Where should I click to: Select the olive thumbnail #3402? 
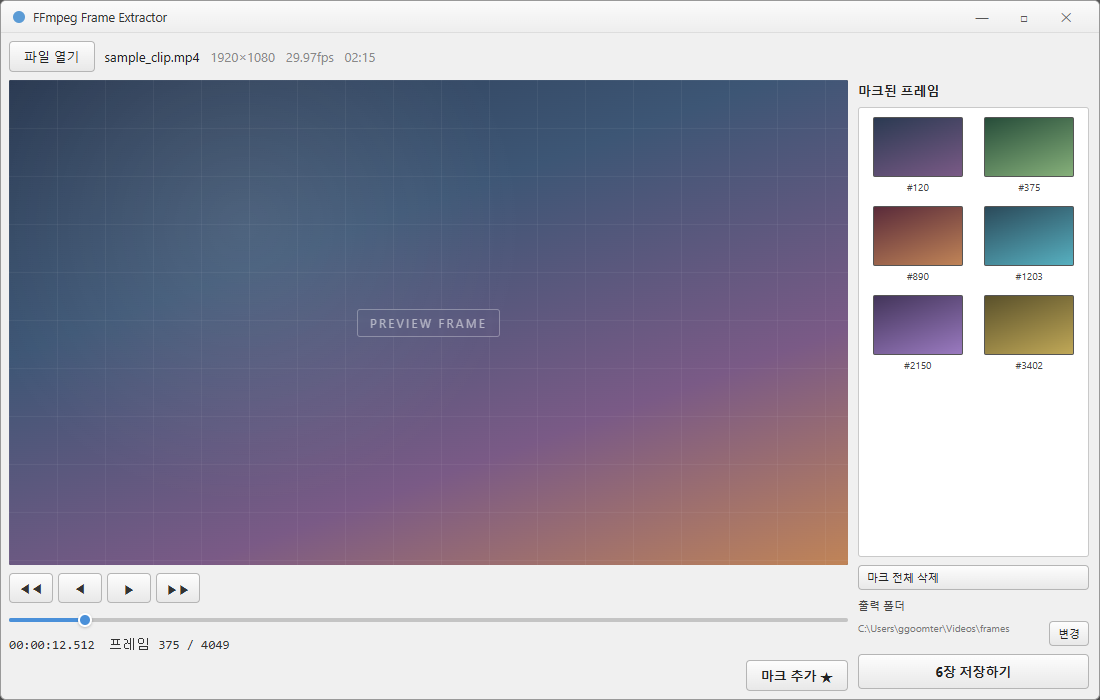(x=1028, y=325)
